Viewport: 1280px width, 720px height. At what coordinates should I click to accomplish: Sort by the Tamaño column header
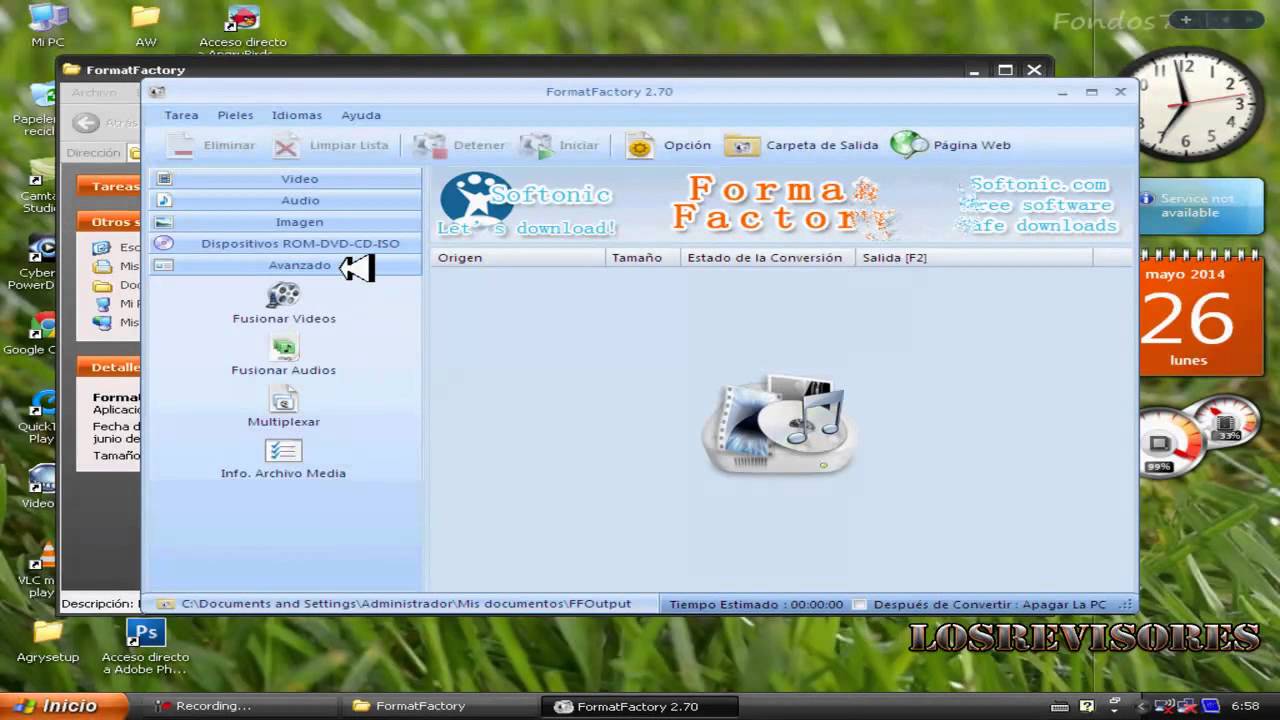pyautogui.click(x=643, y=257)
